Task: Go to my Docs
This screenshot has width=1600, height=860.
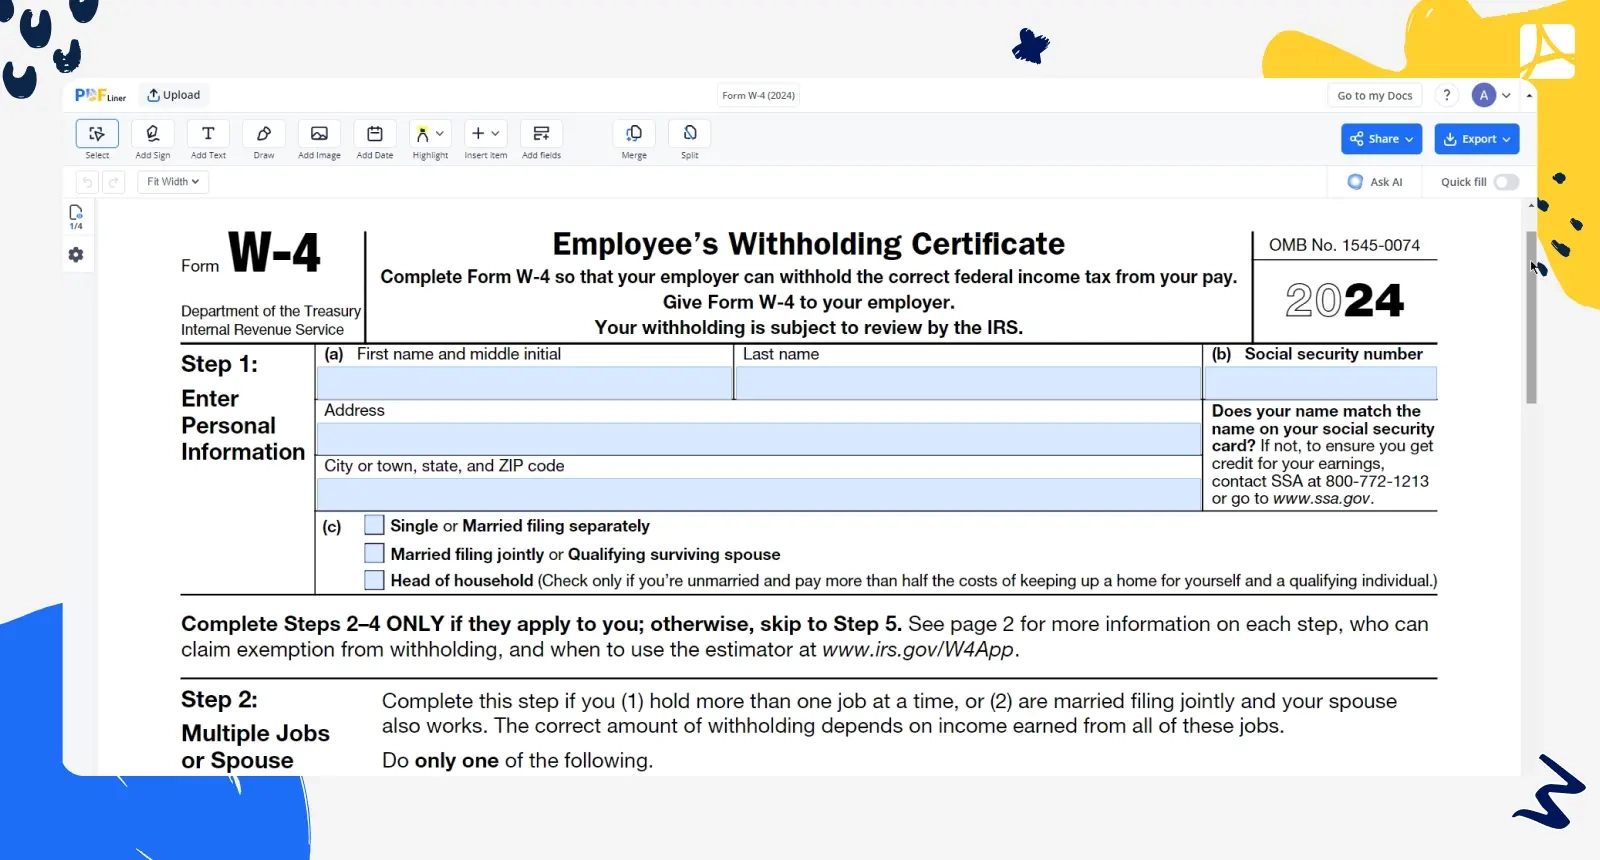Action: click(1374, 96)
